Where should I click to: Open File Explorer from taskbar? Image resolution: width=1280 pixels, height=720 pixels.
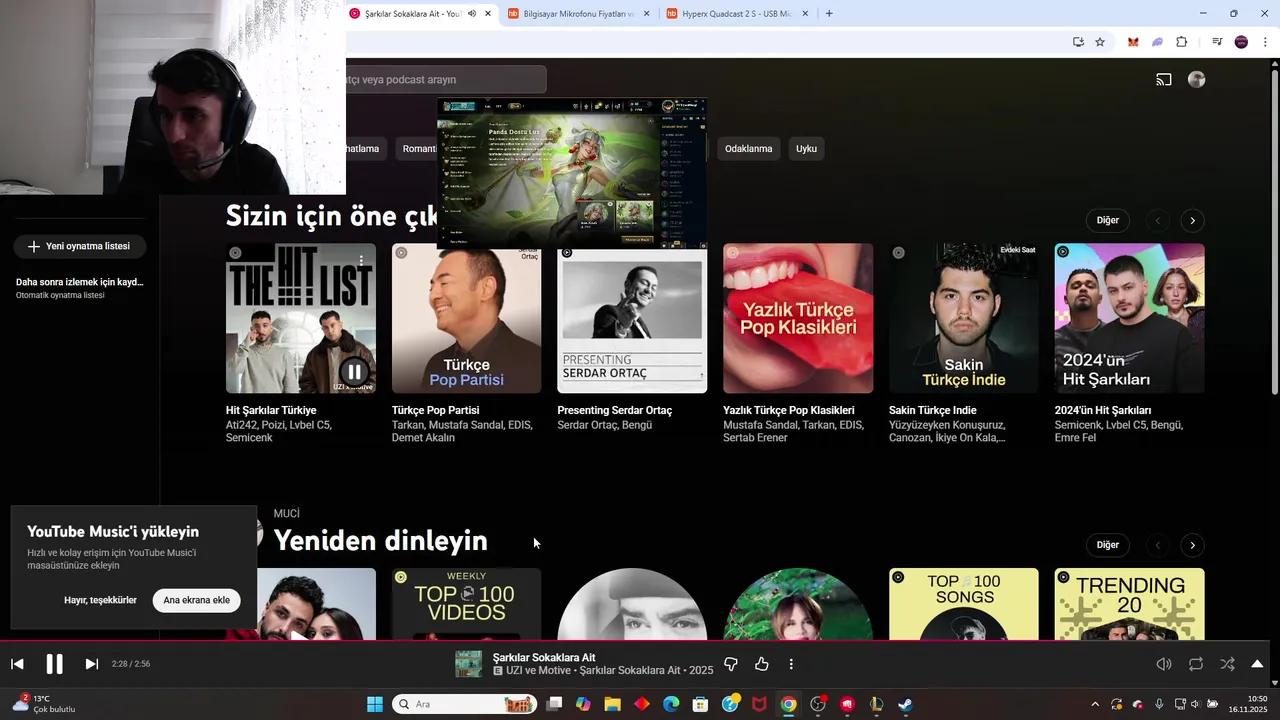tap(613, 704)
